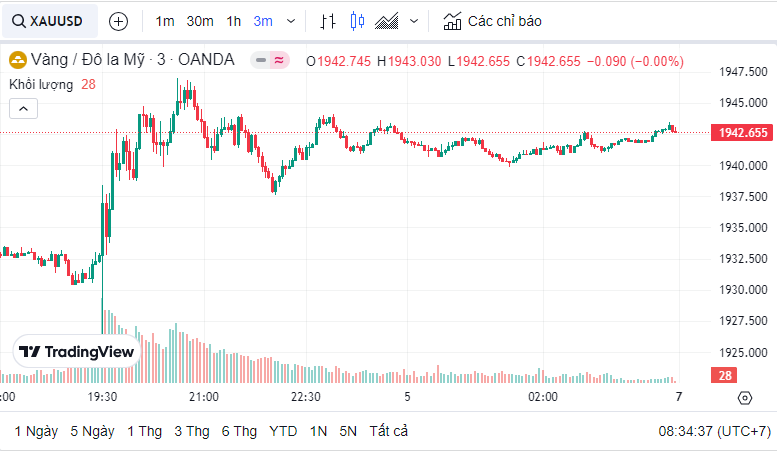Open chart settings gear icon
This screenshot has height=451, width=777.
click(744, 397)
